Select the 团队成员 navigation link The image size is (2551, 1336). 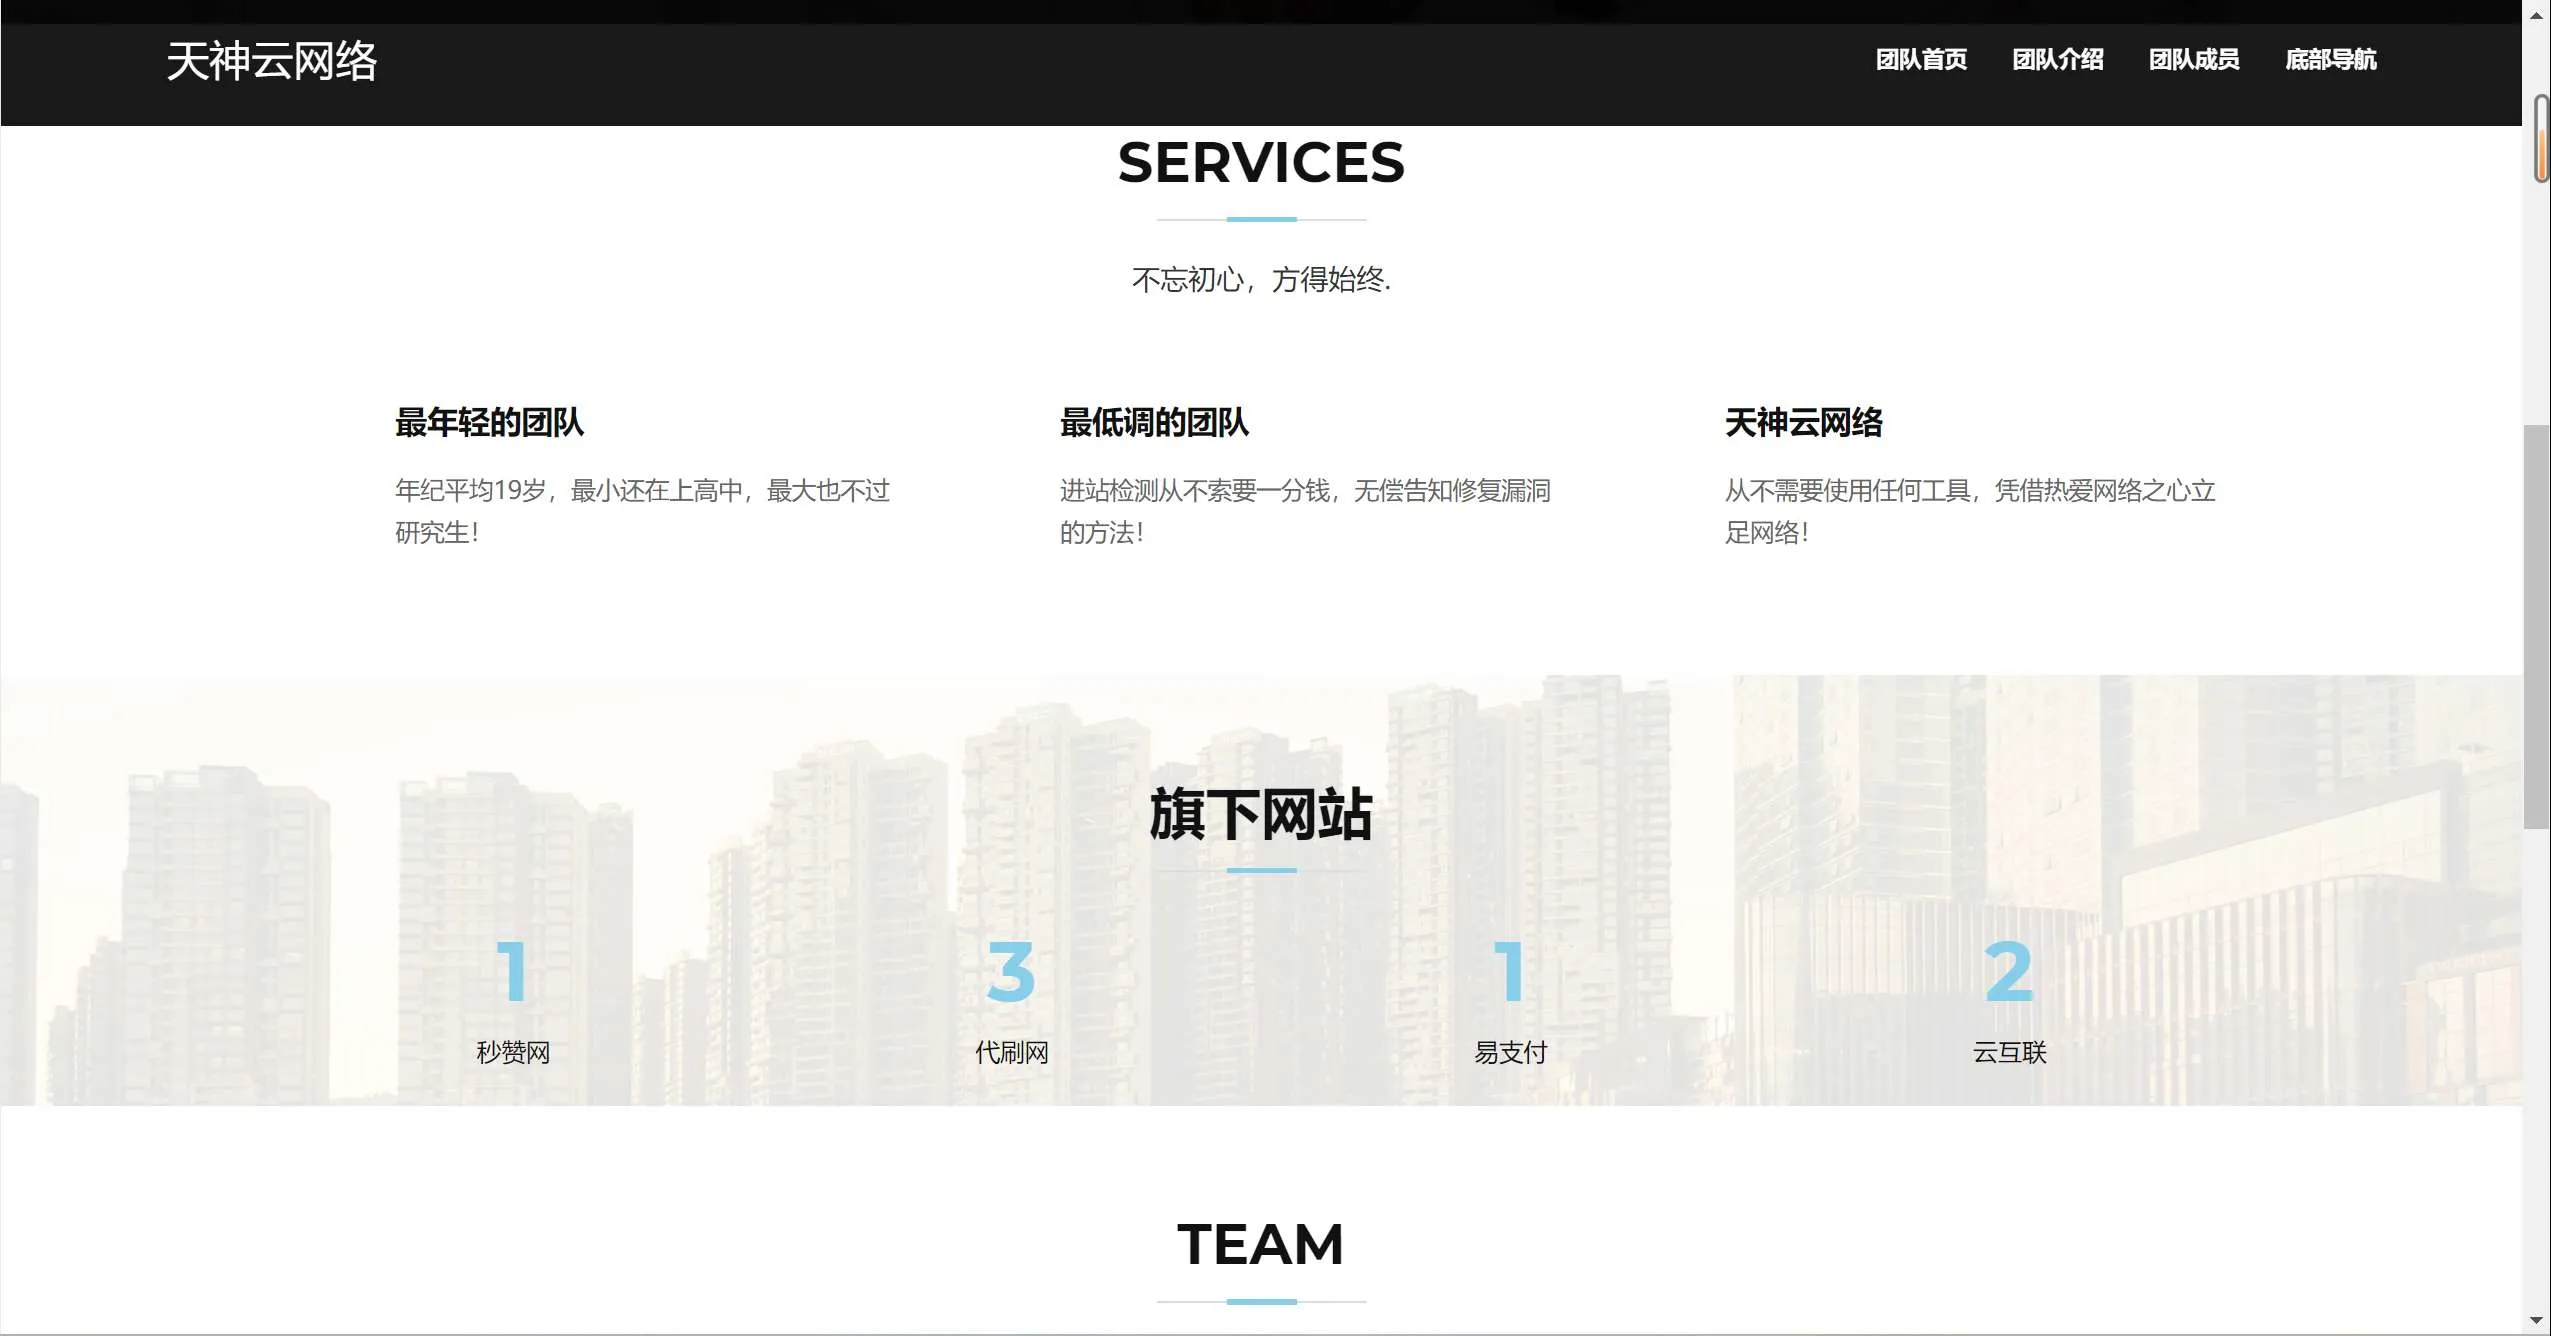click(x=2193, y=60)
